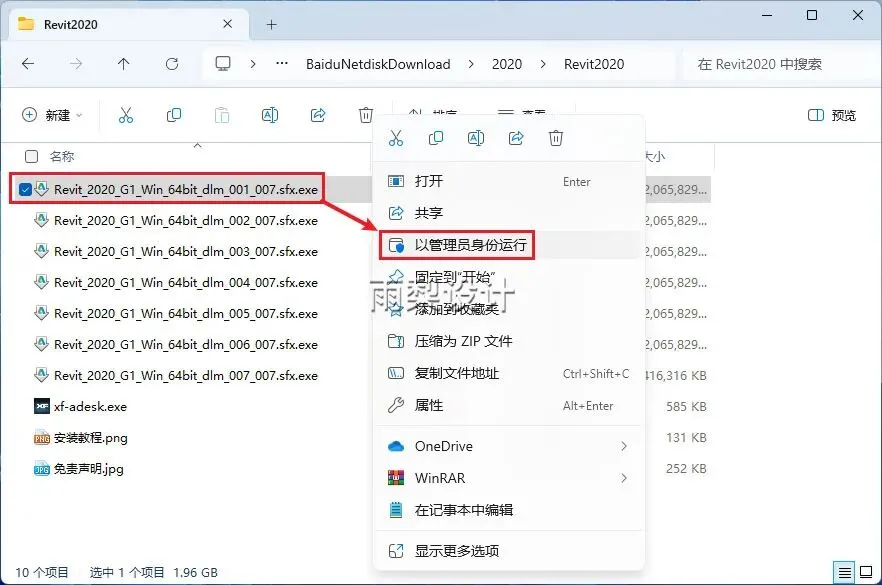Click the chevron after the This PC icon
Viewport: 882px width, 585px height.
253,64
